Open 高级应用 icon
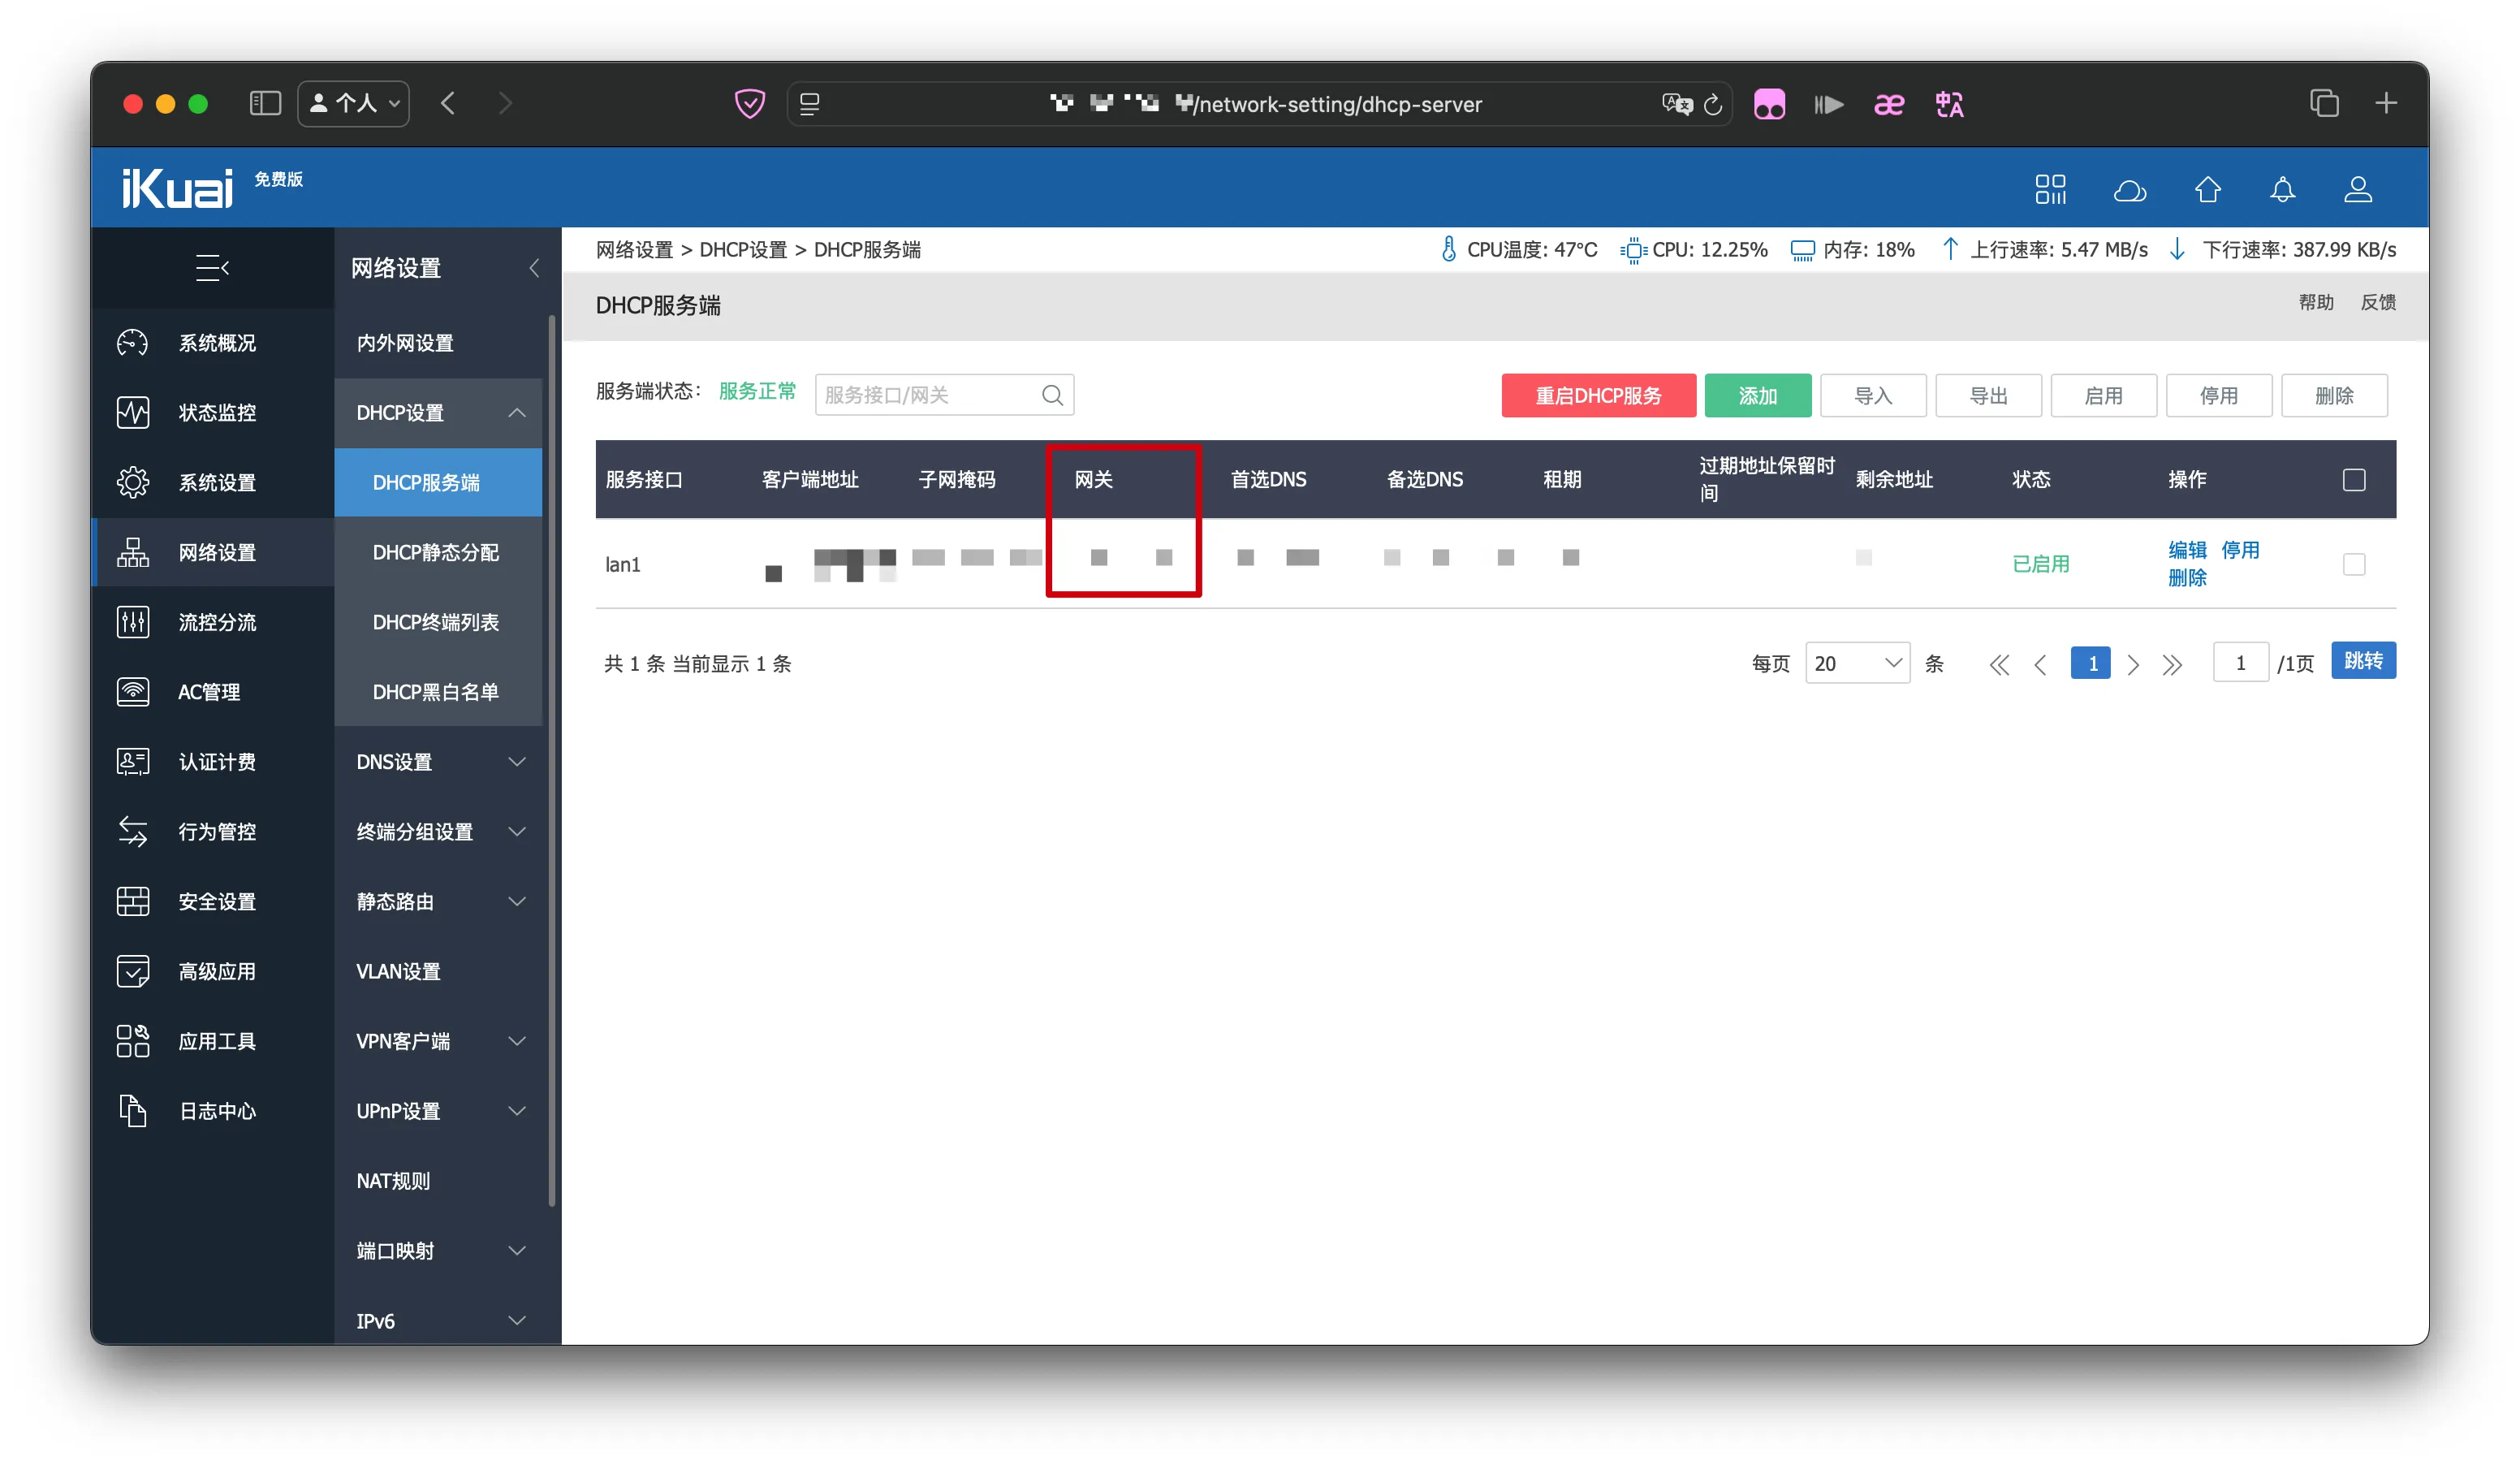Viewport: 2520px width, 1465px height. 133,972
